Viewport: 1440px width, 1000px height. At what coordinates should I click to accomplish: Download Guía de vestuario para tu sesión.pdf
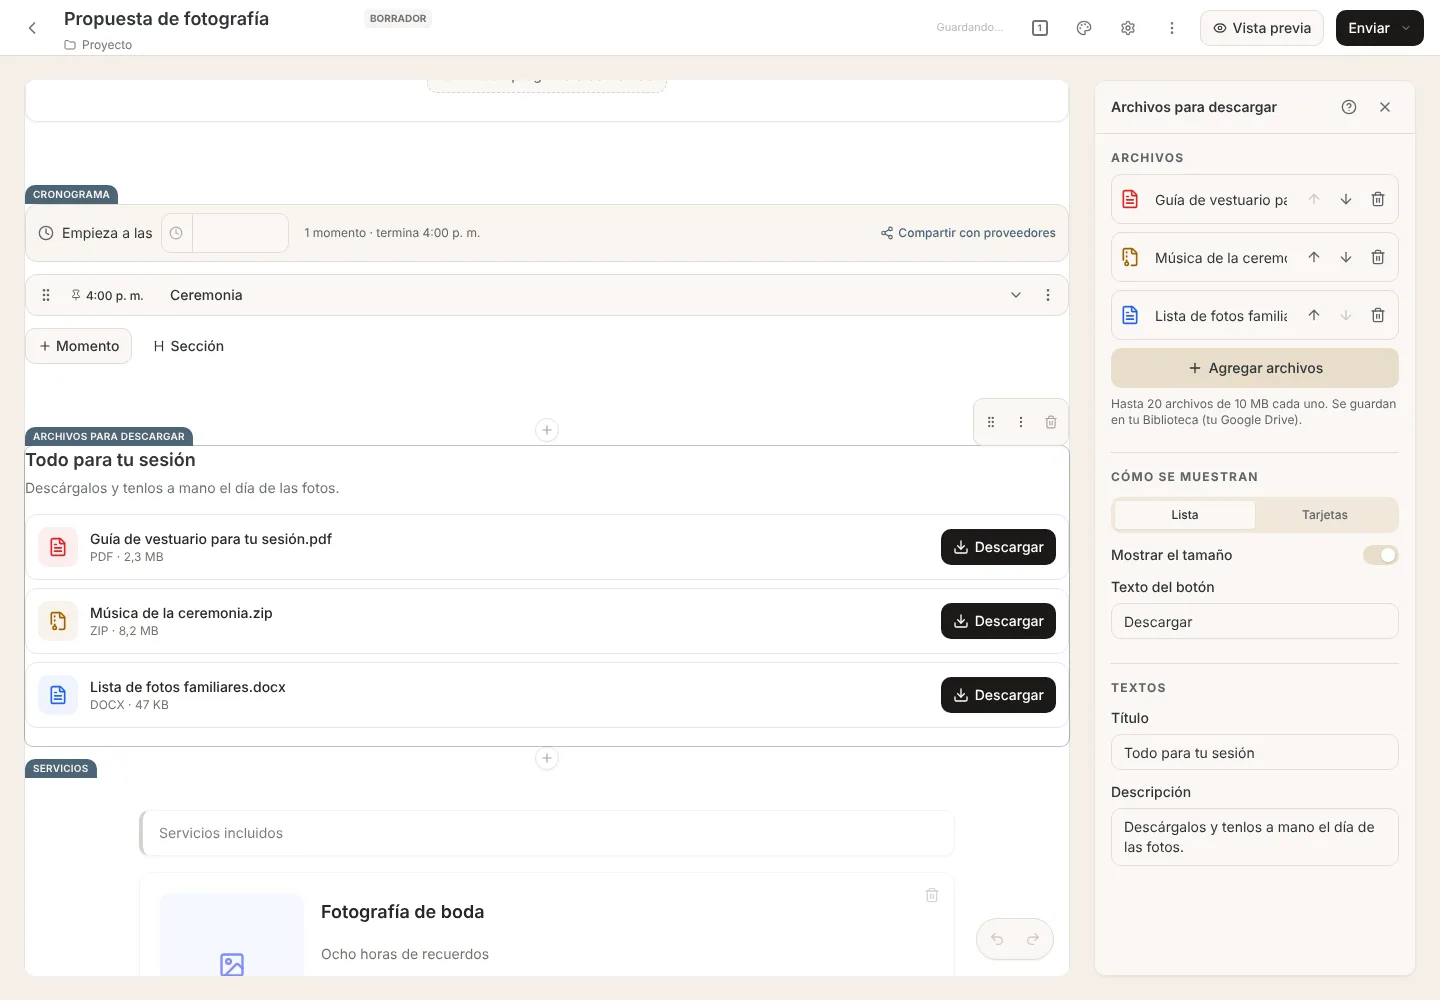998,547
